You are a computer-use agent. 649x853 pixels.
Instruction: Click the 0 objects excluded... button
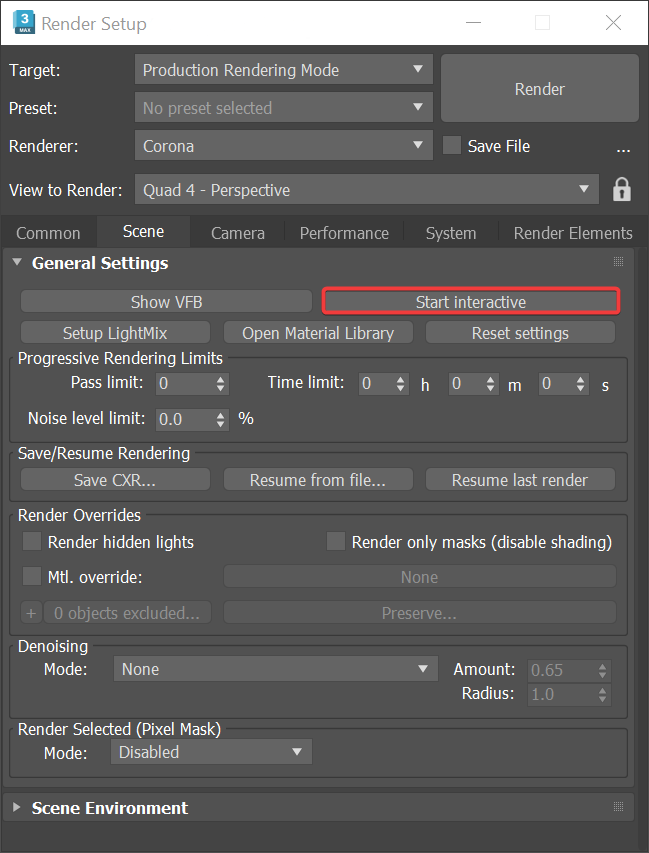[127, 613]
